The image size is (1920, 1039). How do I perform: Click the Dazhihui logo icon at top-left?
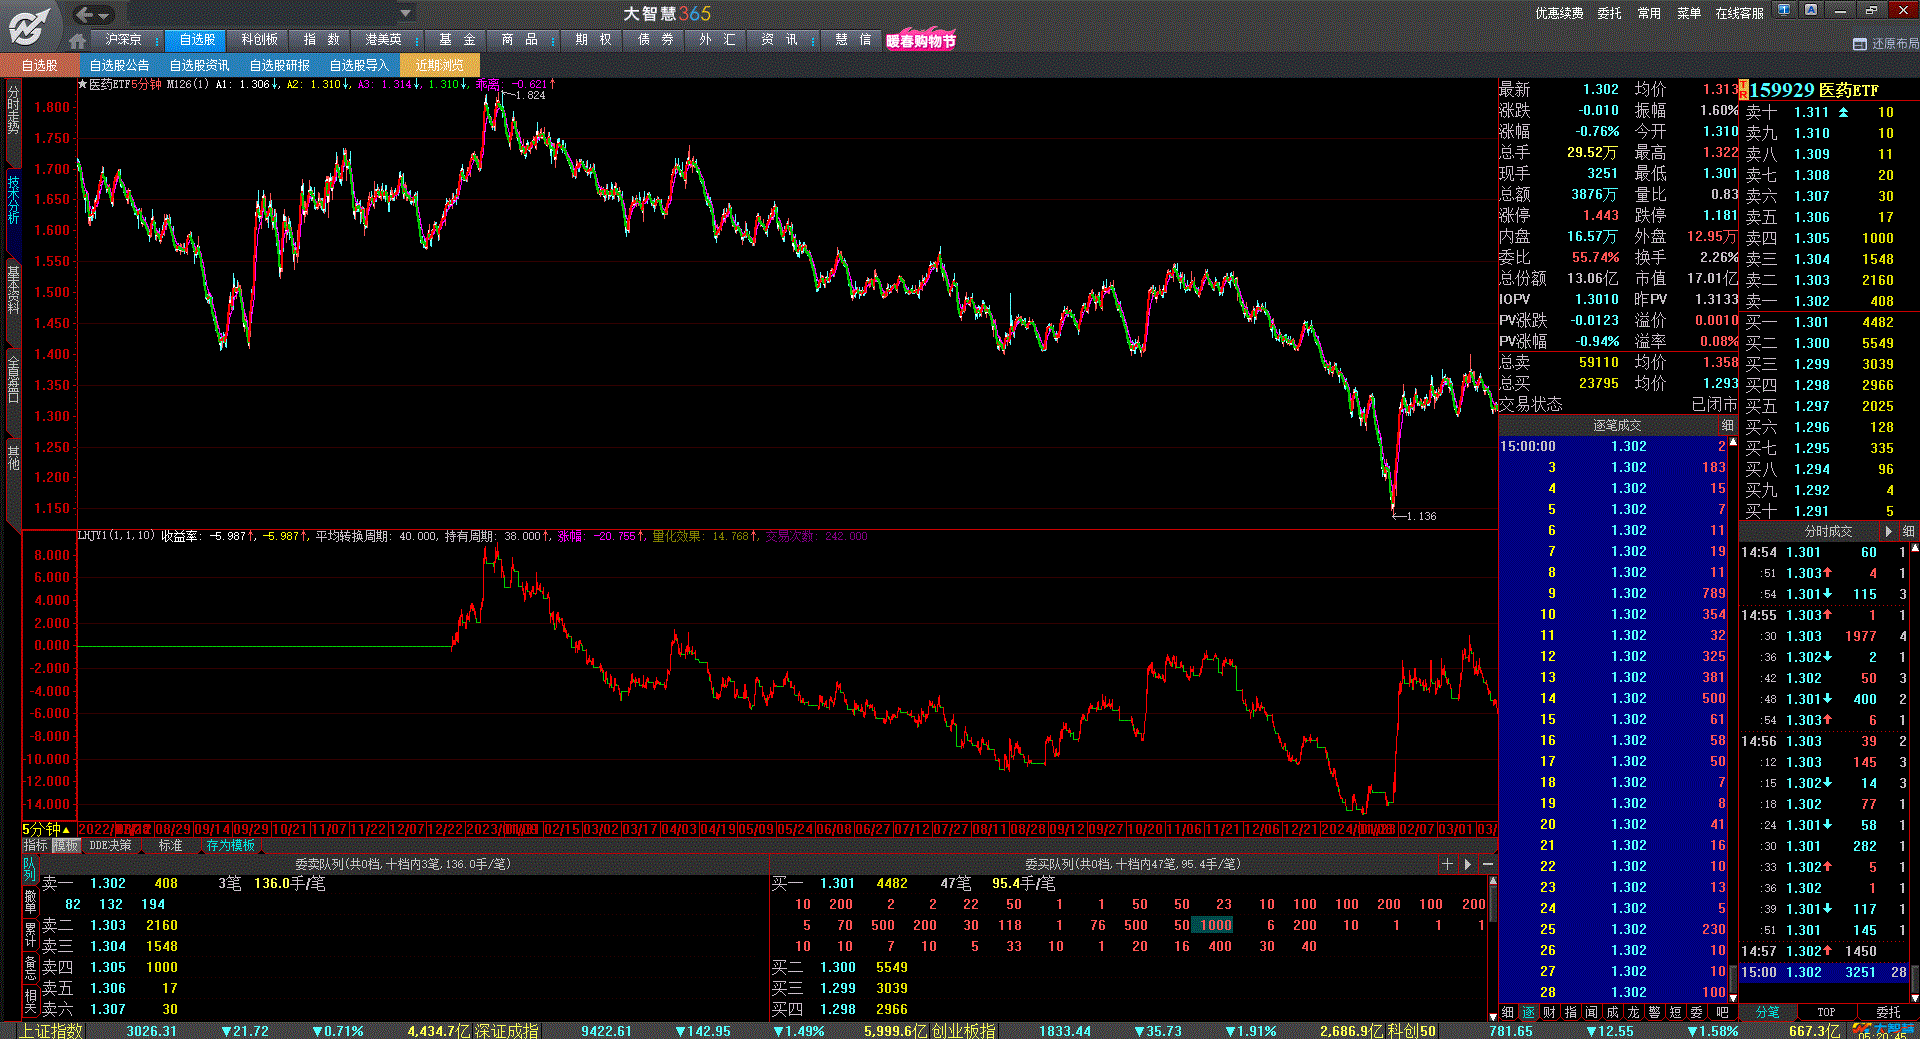tap(30, 26)
